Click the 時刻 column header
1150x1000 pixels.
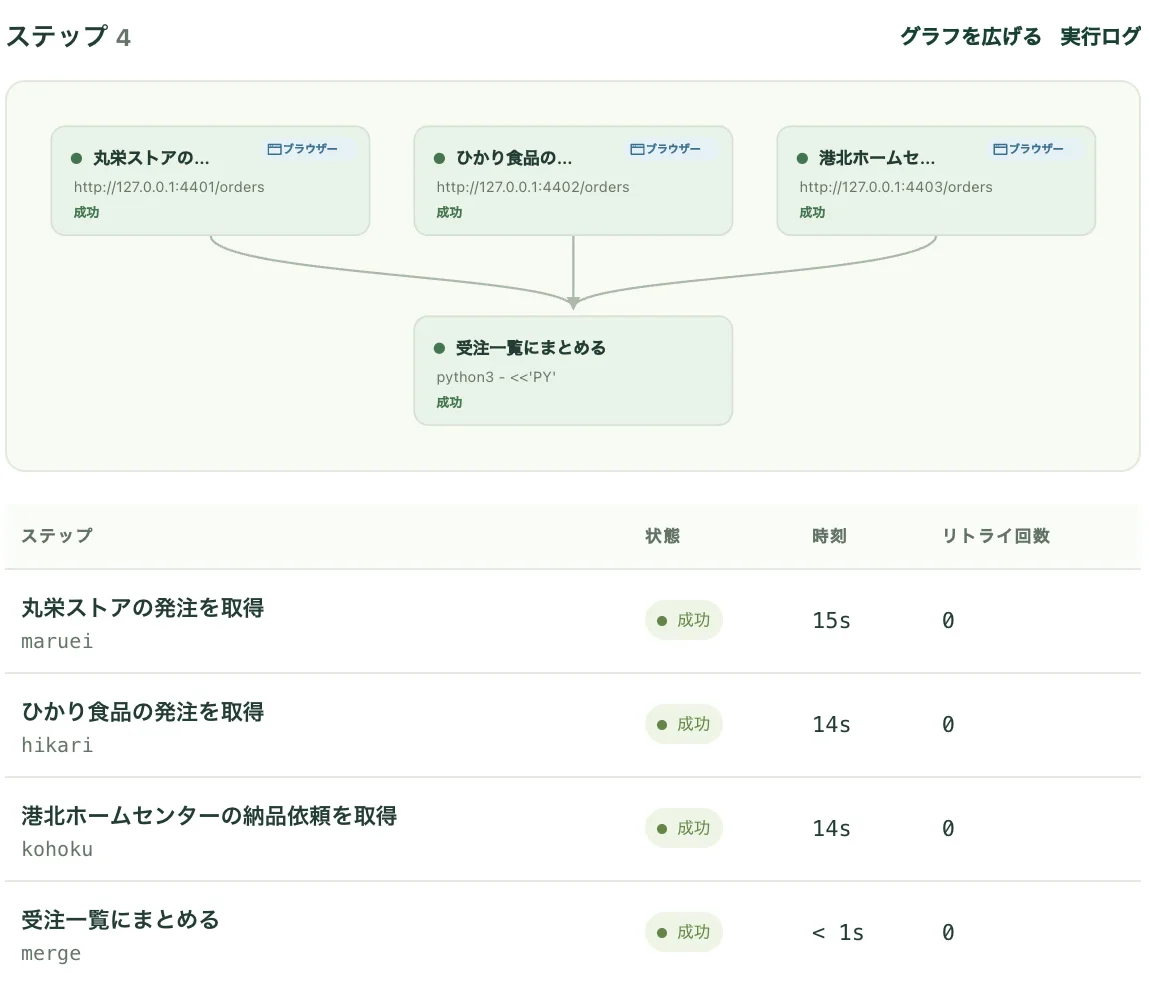tap(829, 536)
